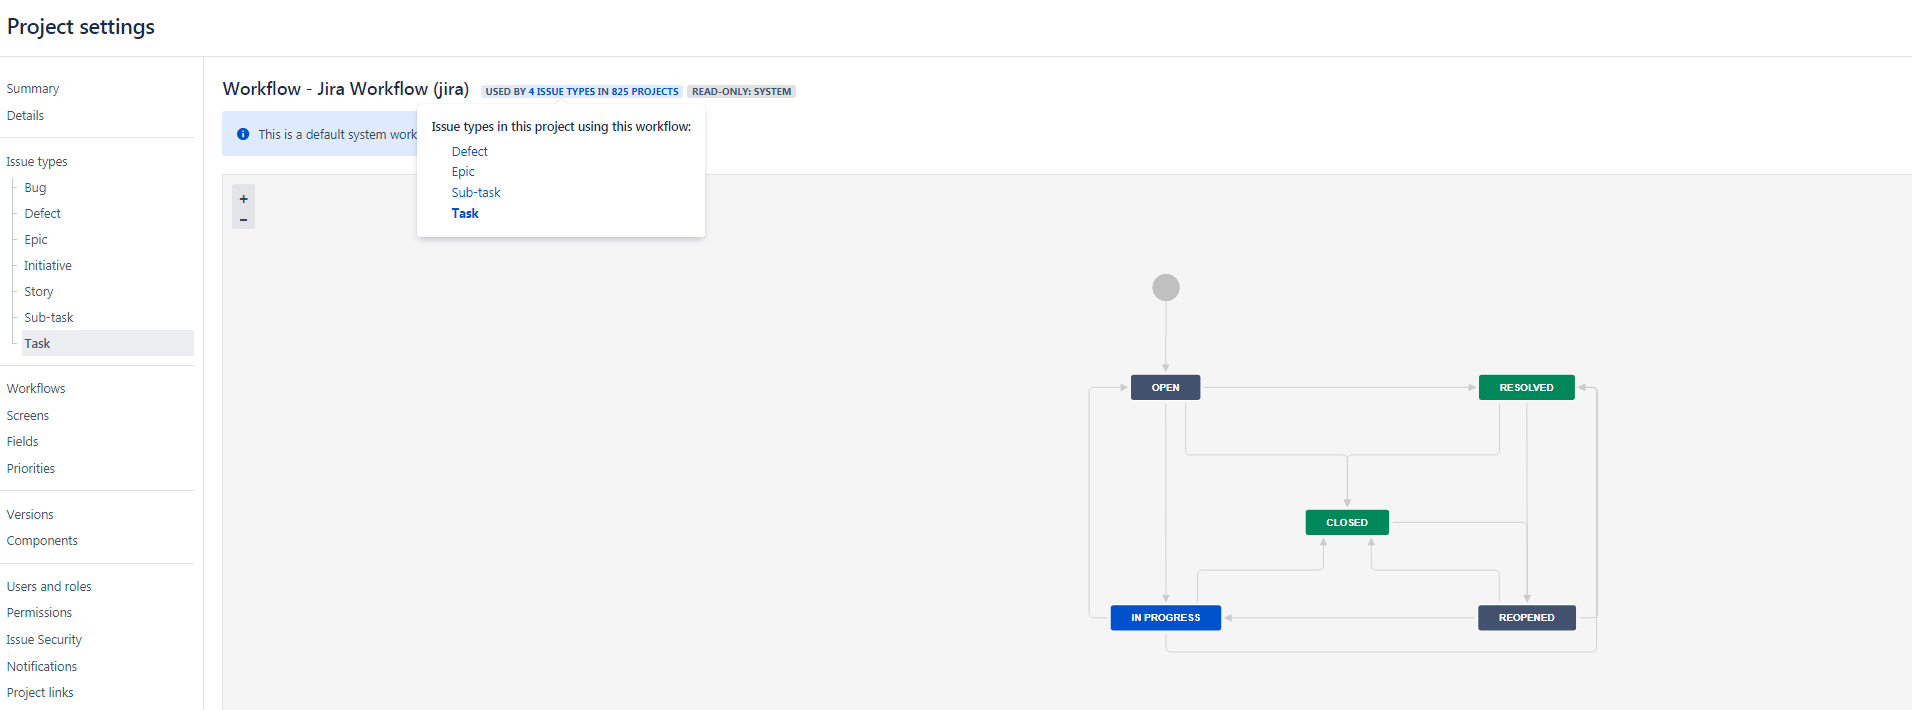This screenshot has height=710, width=1912.
Task: Open Priorities in the sidebar
Action: pyautogui.click(x=31, y=469)
